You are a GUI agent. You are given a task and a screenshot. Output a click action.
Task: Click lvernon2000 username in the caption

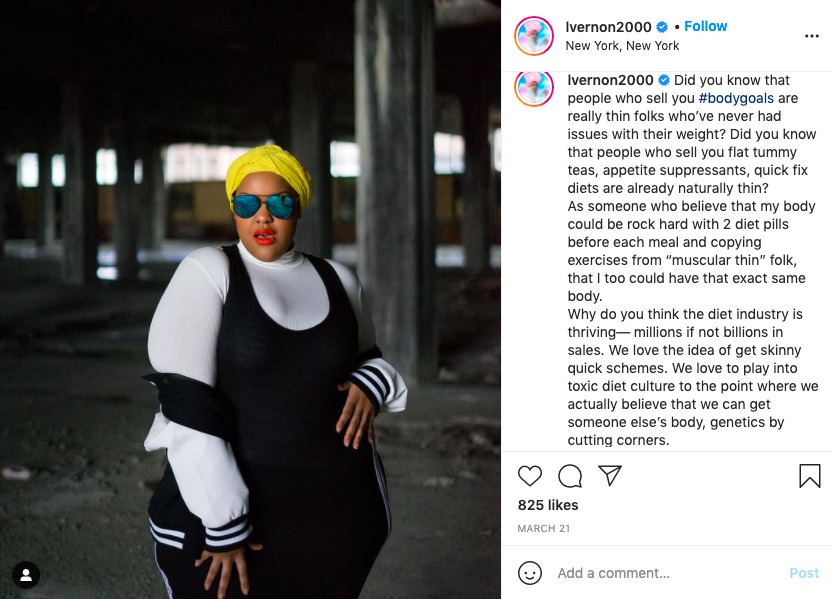610,80
